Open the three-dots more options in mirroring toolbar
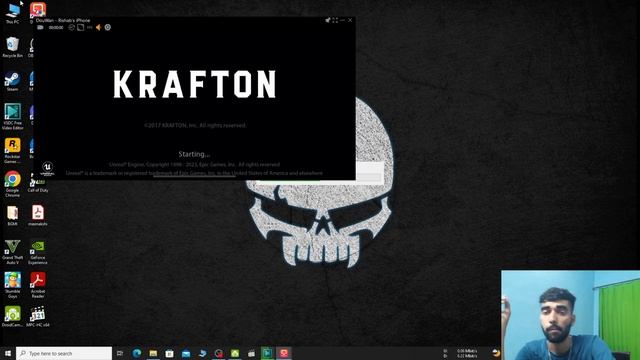Viewport: 640px width, 360px height. (89, 27)
